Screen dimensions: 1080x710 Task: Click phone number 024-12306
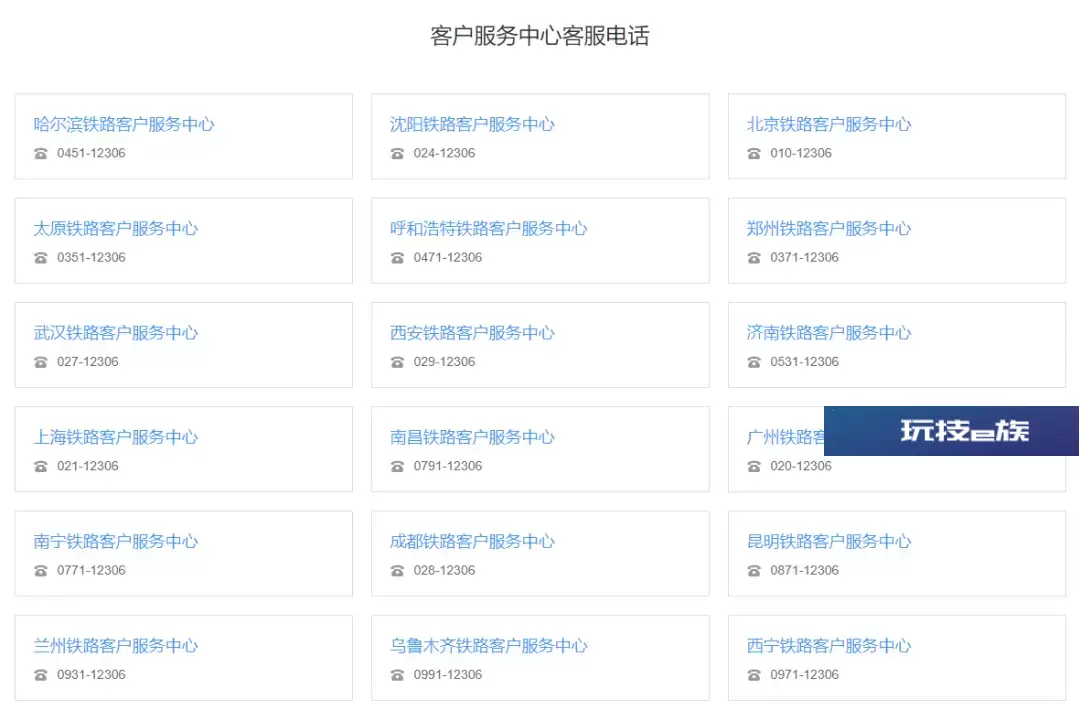pos(444,153)
